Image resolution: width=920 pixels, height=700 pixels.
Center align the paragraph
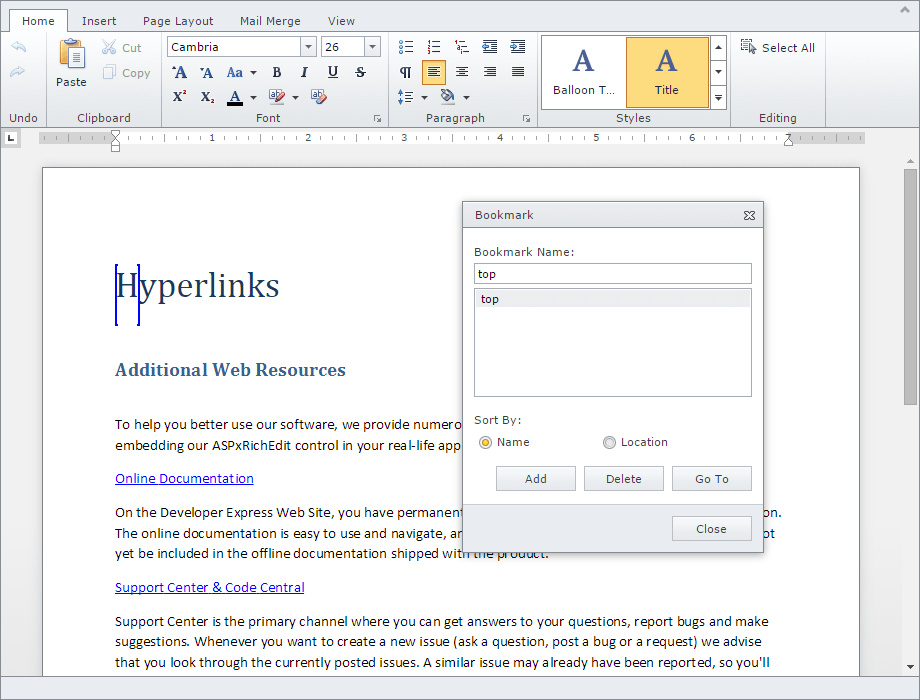[462, 72]
